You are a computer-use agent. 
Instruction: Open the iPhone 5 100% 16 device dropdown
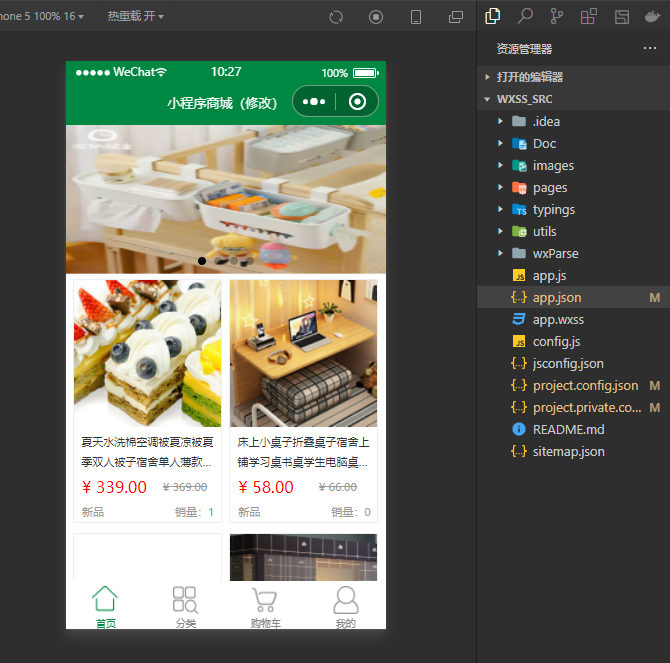42,16
